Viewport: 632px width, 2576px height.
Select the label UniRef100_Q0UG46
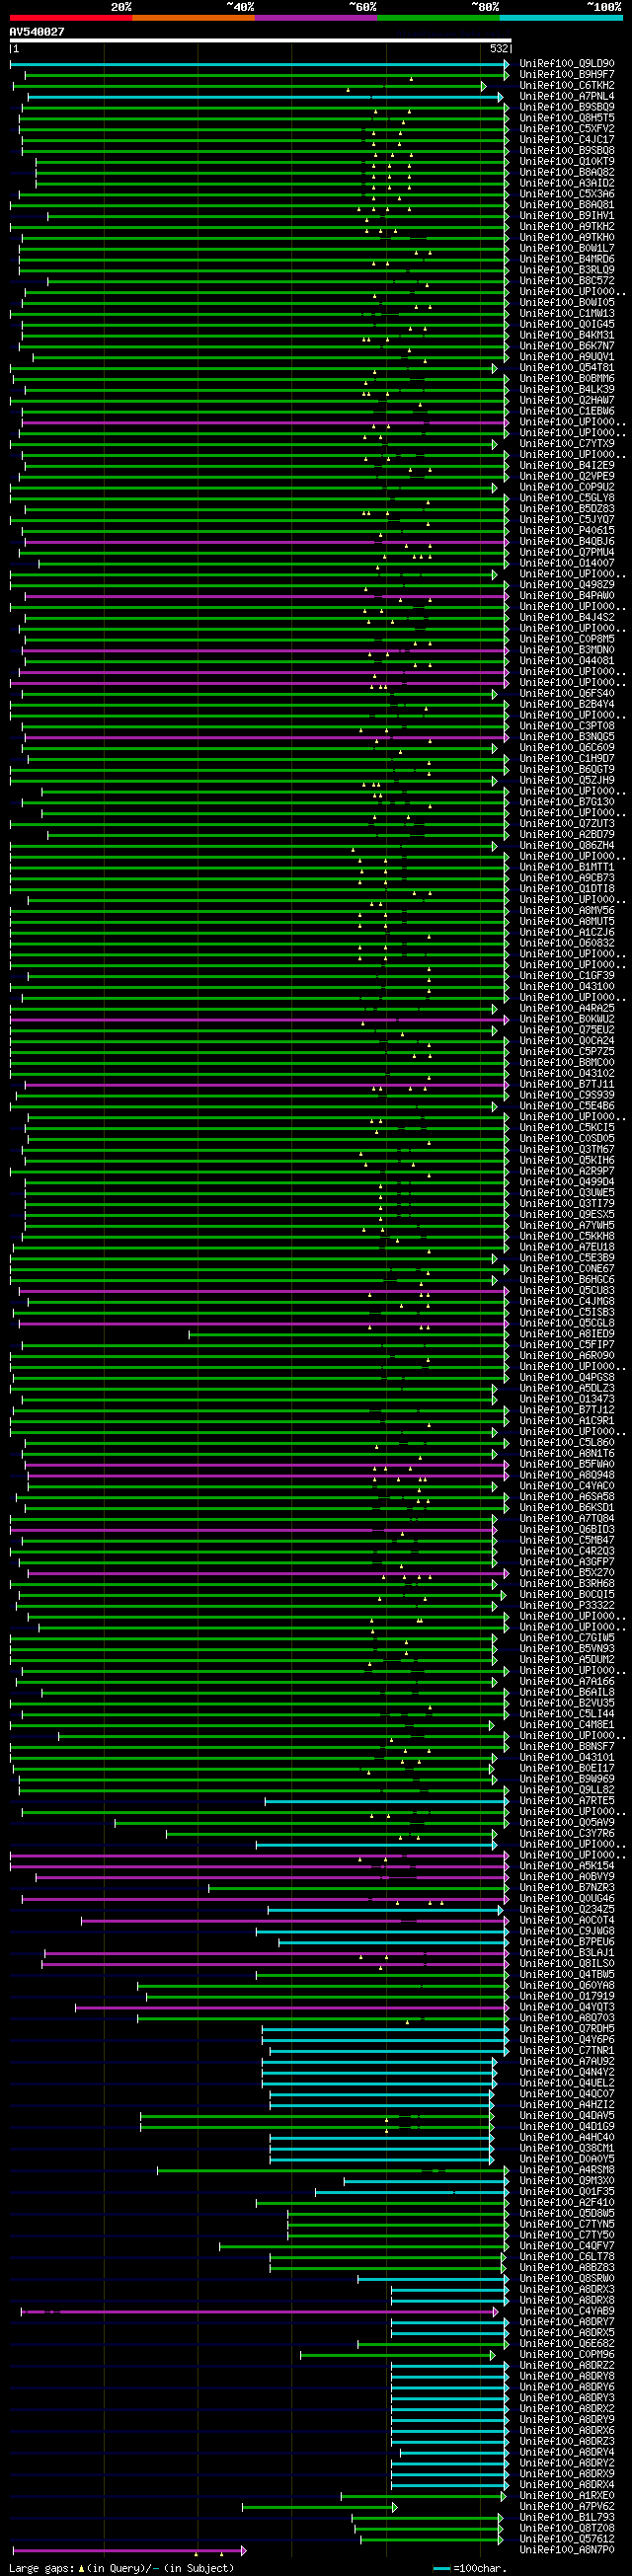click(567, 1899)
